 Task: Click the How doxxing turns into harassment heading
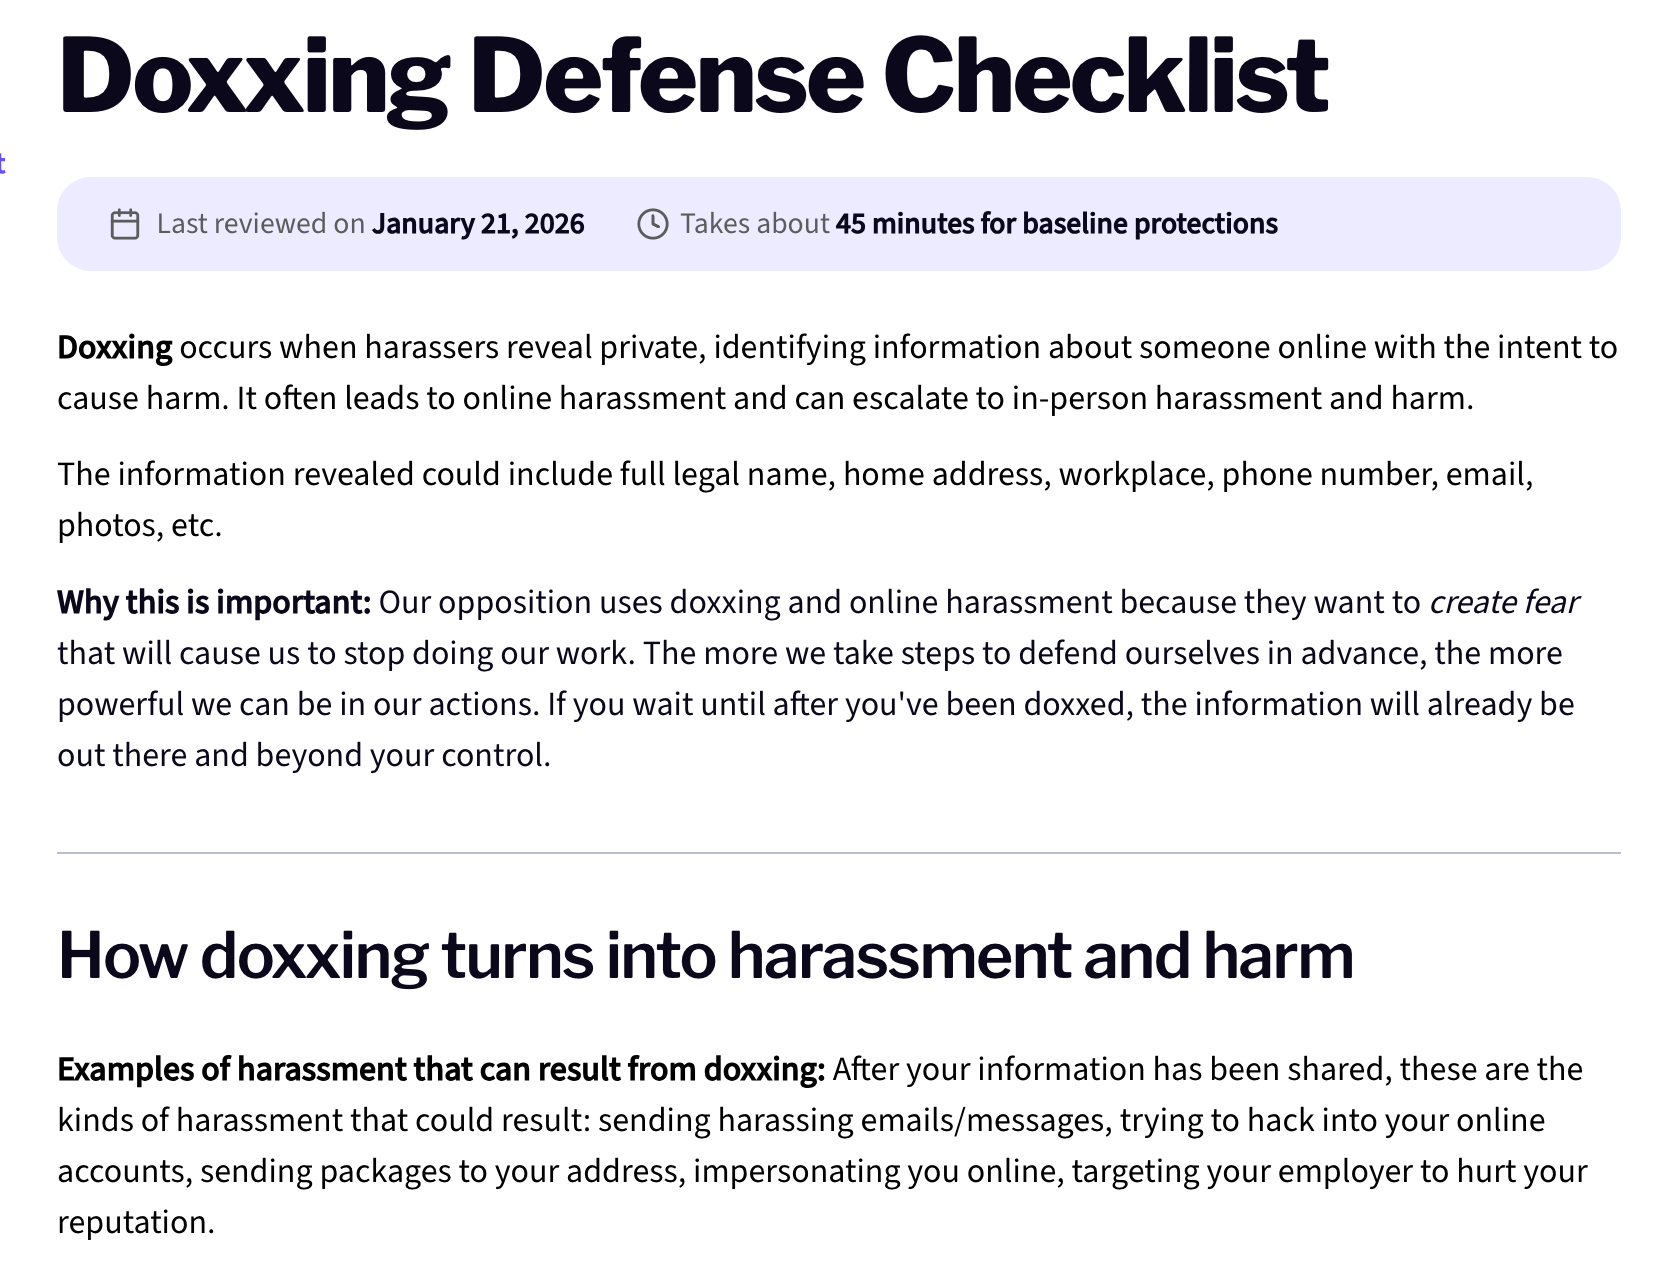[705, 956]
